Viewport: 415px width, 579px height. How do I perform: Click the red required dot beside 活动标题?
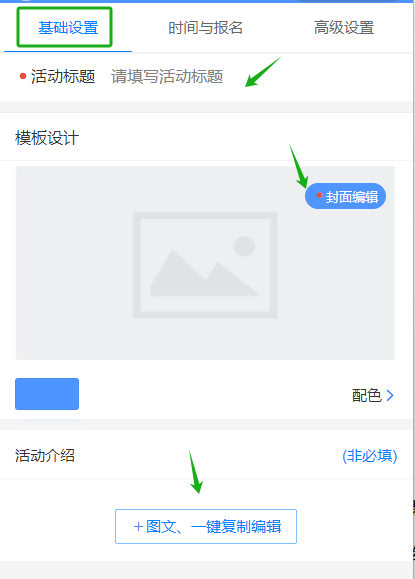click(x=23, y=76)
